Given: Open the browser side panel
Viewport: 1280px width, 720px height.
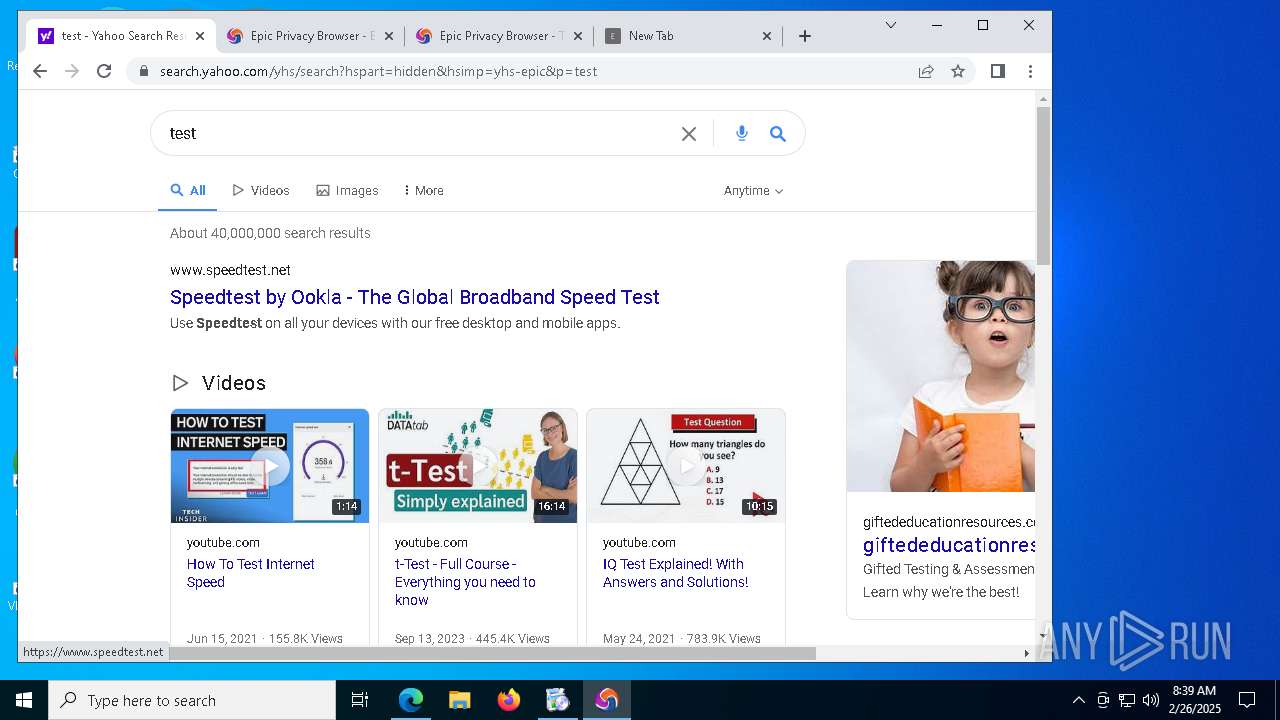Looking at the screenshot, I should tap(997, 71).
